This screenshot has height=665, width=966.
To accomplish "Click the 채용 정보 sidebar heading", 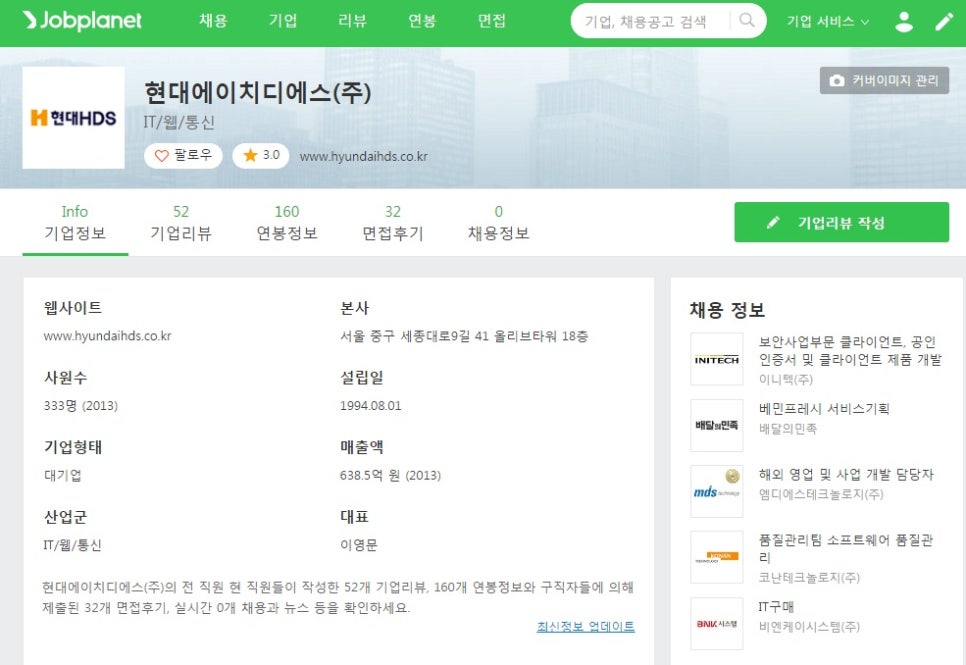I will (x=727, y=309).
